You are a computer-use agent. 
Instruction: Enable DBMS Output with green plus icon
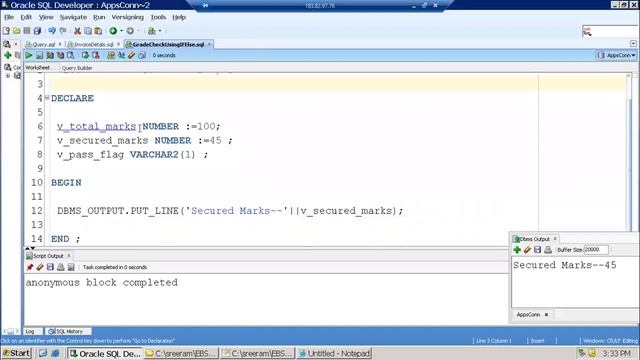517,250
